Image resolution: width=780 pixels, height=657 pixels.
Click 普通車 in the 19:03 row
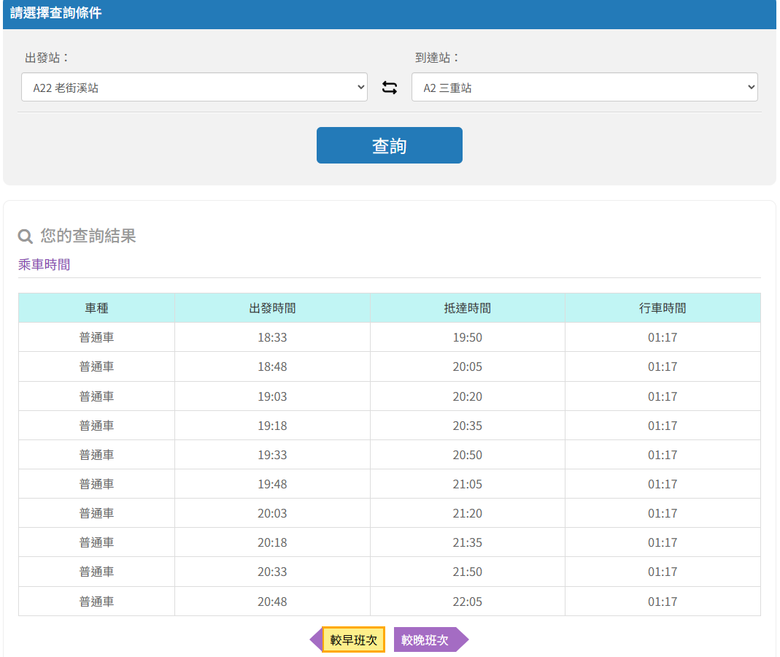point(97,397)
